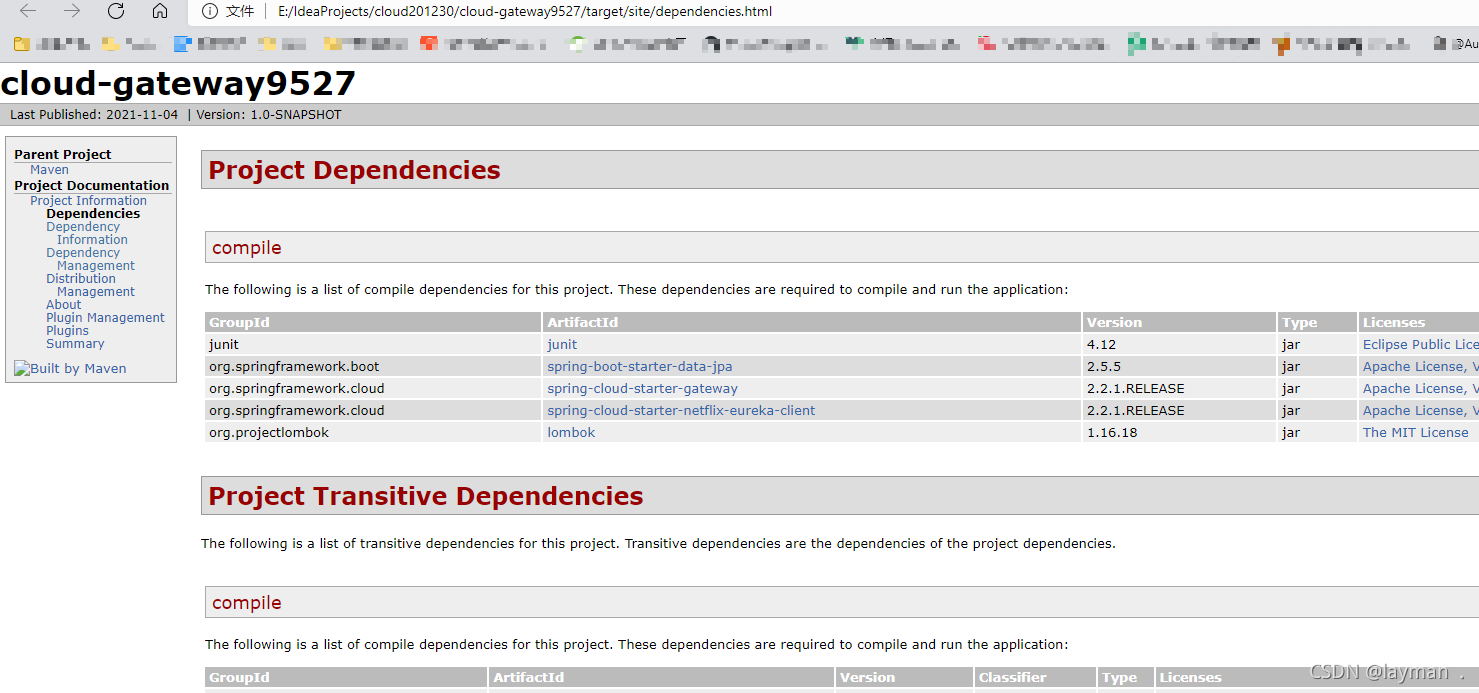The height and width of the screenshot is (693, 1479).
Task: Click the browser forward arrow
Action: click(72, 11)
